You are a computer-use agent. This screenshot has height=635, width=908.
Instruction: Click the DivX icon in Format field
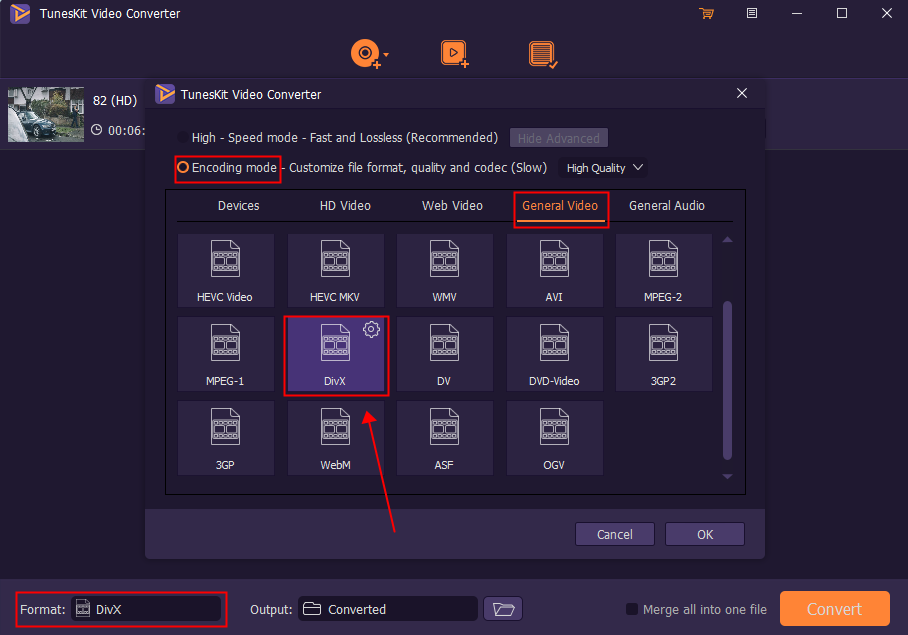[83, 608]
